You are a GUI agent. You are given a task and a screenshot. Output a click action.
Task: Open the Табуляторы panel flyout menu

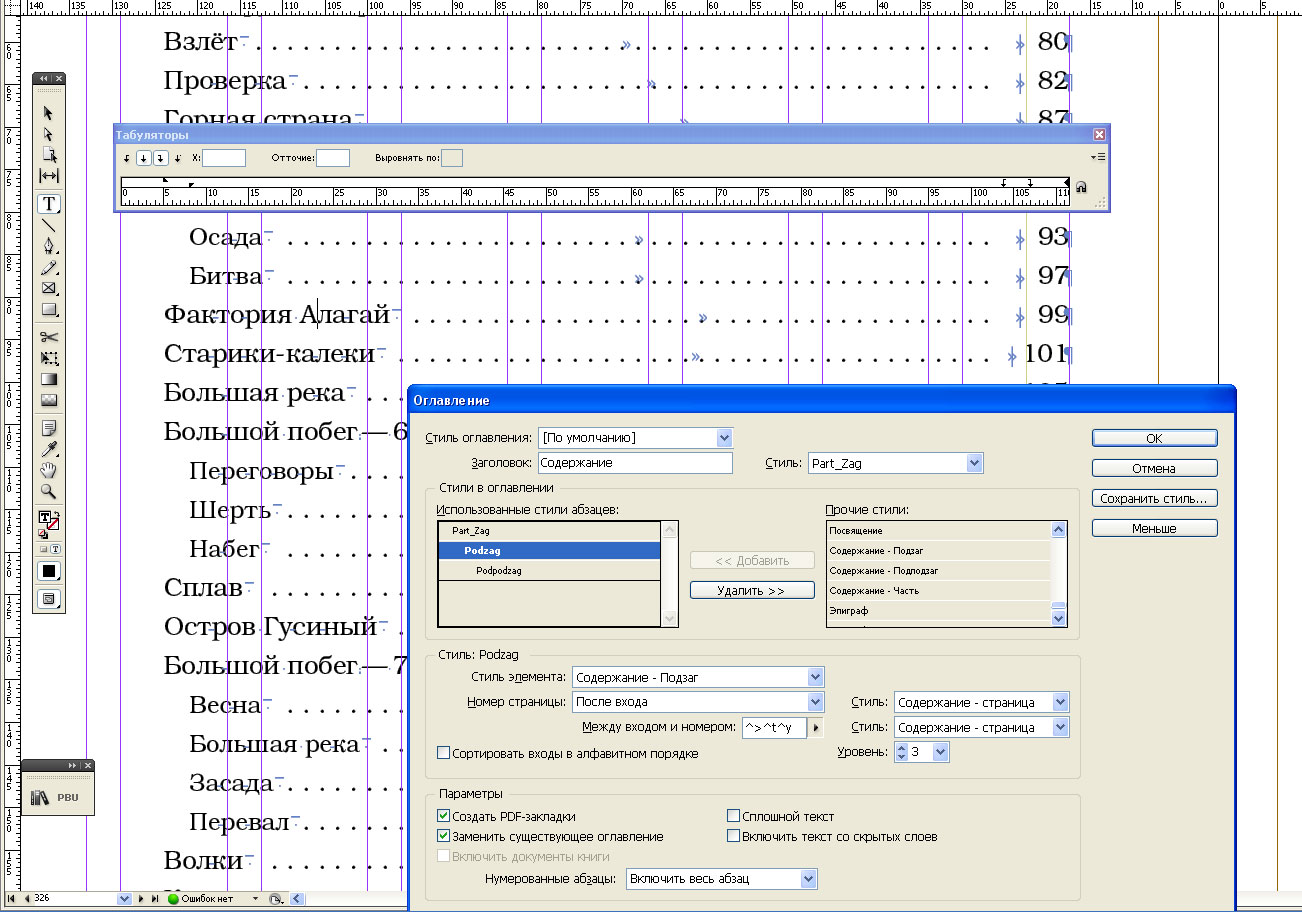[1099, 157]
